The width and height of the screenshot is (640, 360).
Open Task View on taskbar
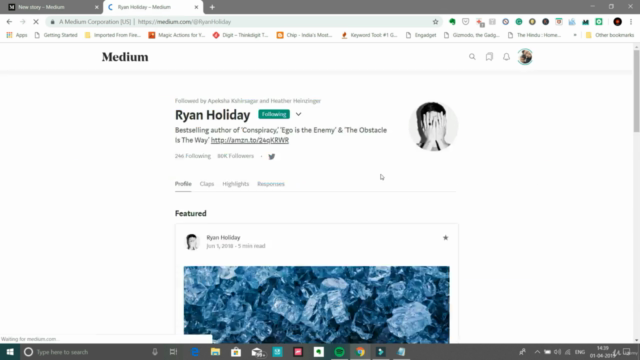click(173, 352)
